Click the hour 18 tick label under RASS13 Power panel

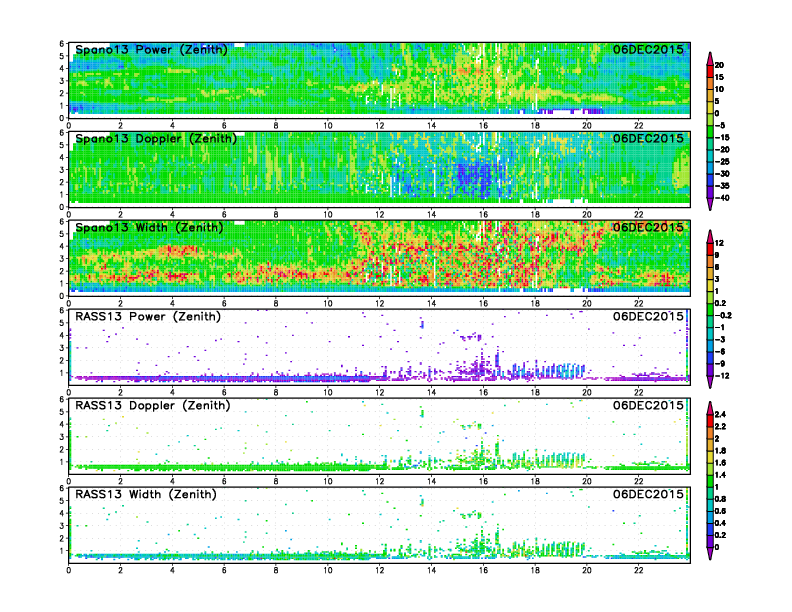pyautogui.click(x=535, y=392)
